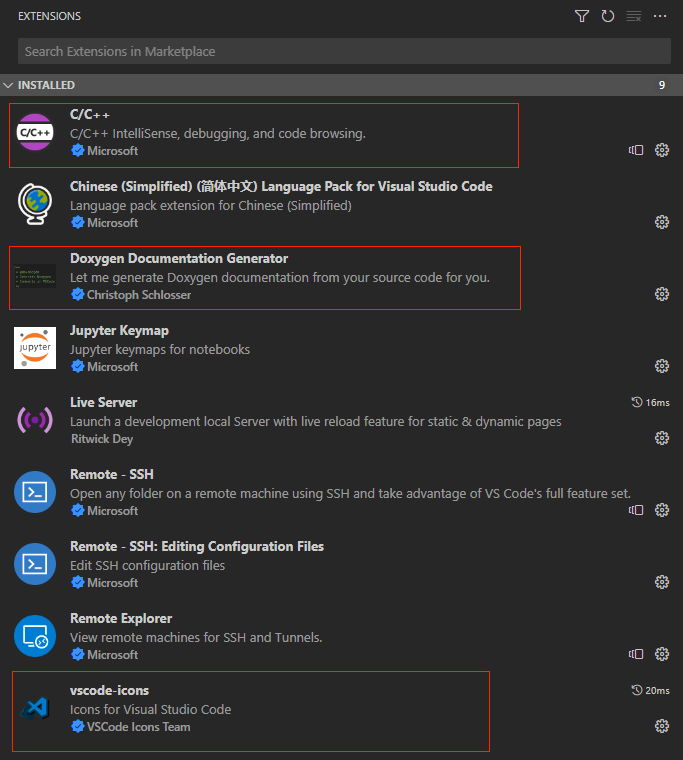
Task: Click Microsoft publisher under Jupyter Keymap
Action: tap(112, 367)
